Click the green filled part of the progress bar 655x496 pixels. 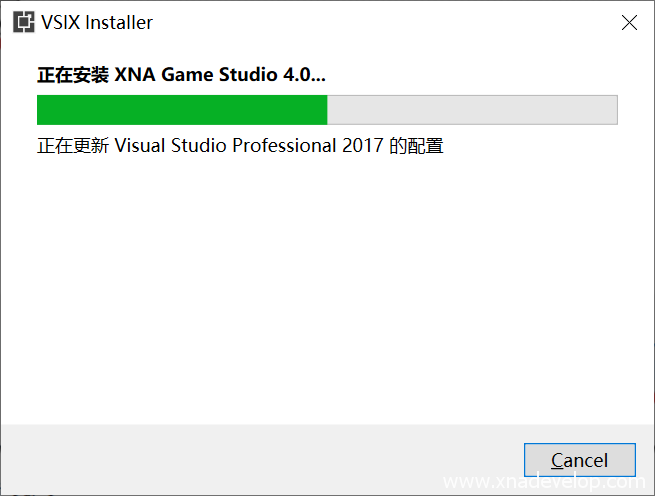pos(180,110)
